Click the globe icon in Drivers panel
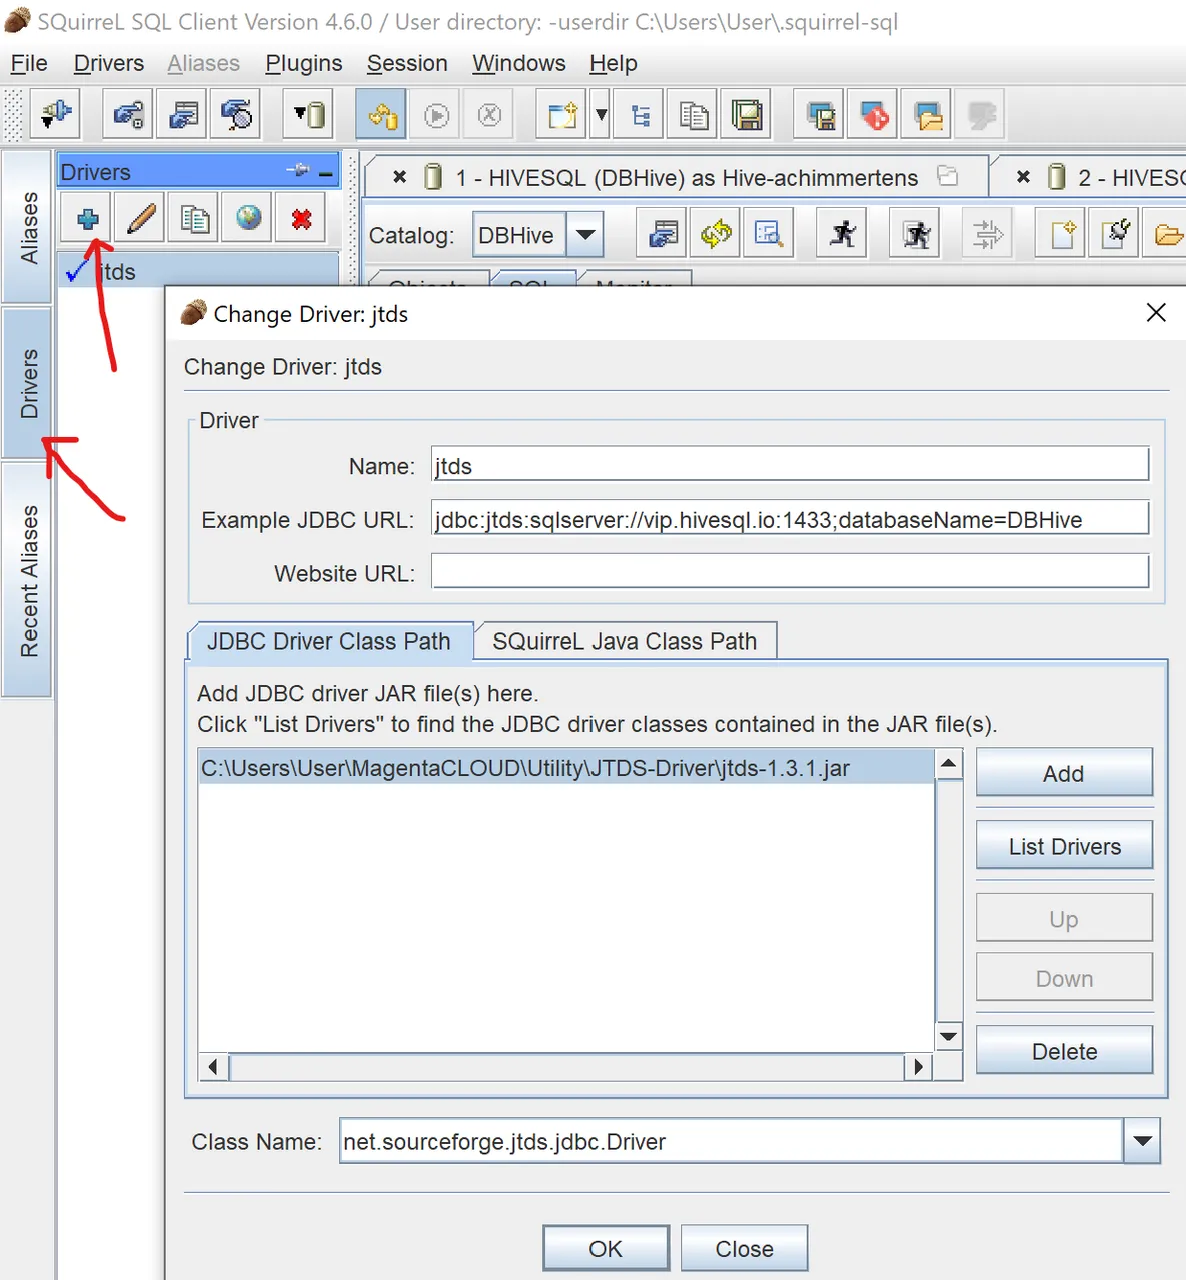Image resolution: width=1186 pixels, height=1280 pixels. tap(248, 218)
